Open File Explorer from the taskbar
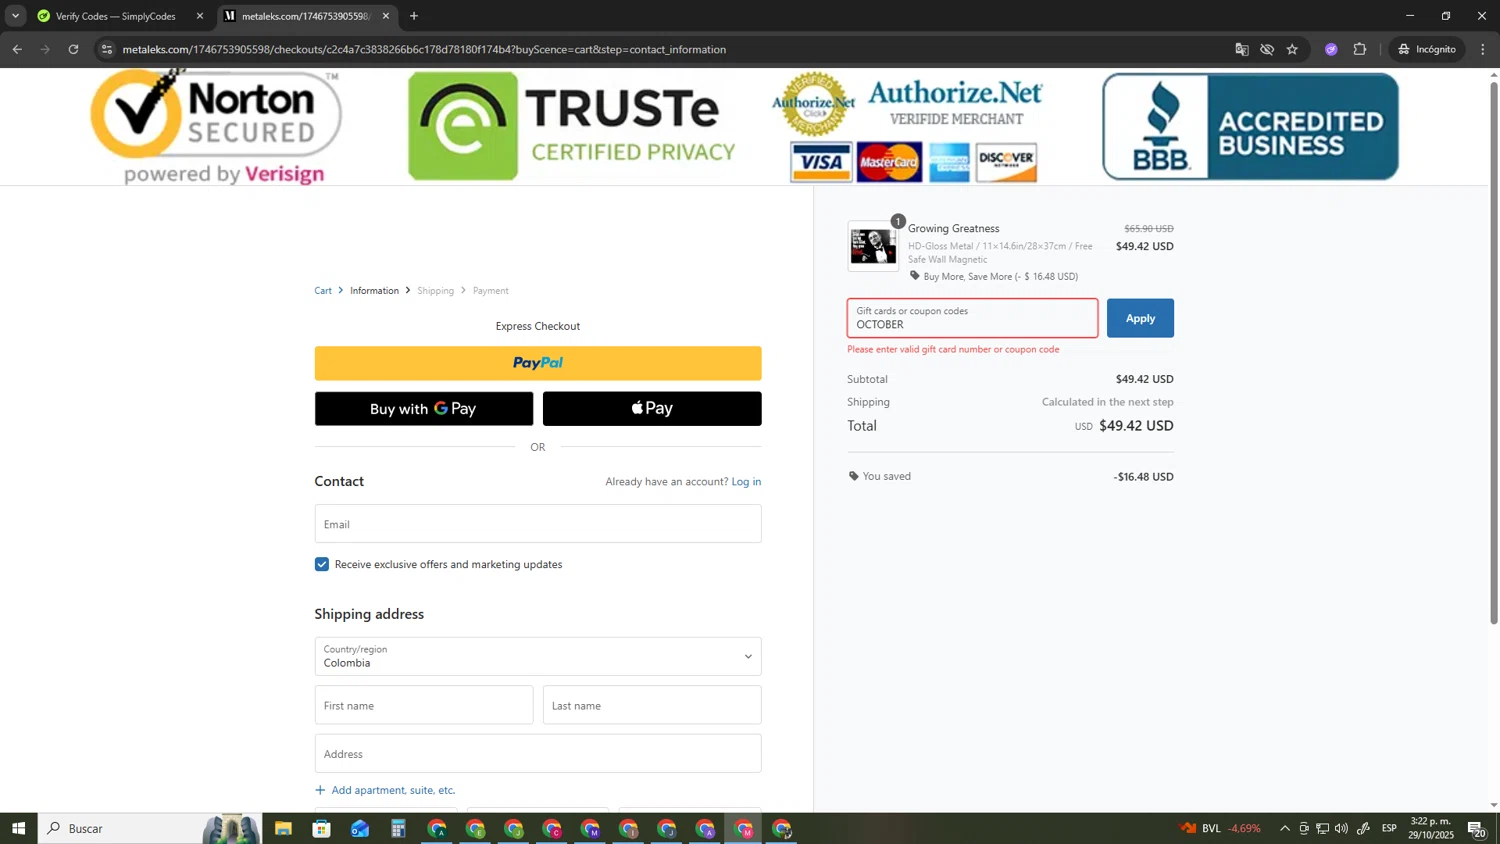 click(283, 828)
